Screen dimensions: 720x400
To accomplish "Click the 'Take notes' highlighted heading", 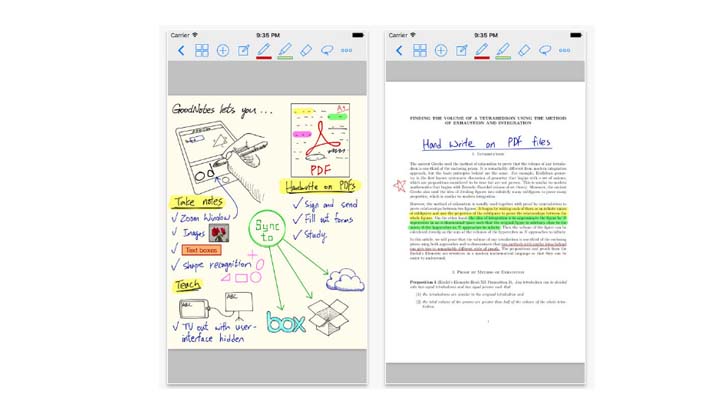I will click(198, 202).
